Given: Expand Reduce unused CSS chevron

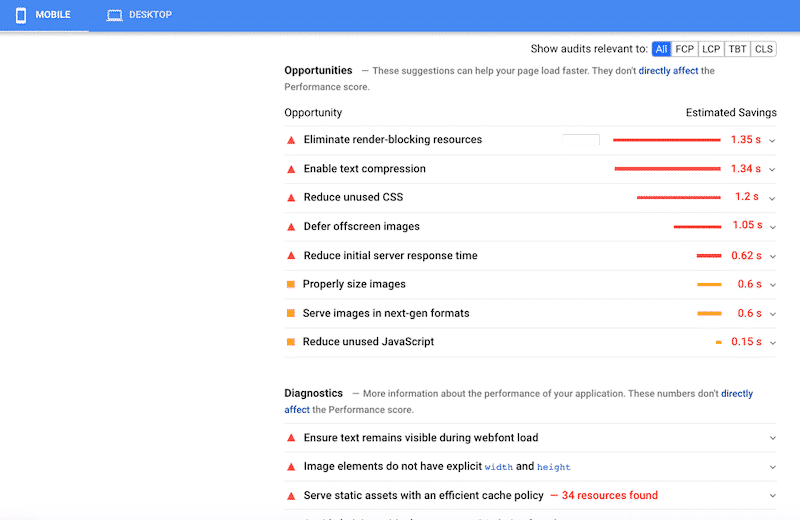Looking at the screenshot, I should pos(772,199).
